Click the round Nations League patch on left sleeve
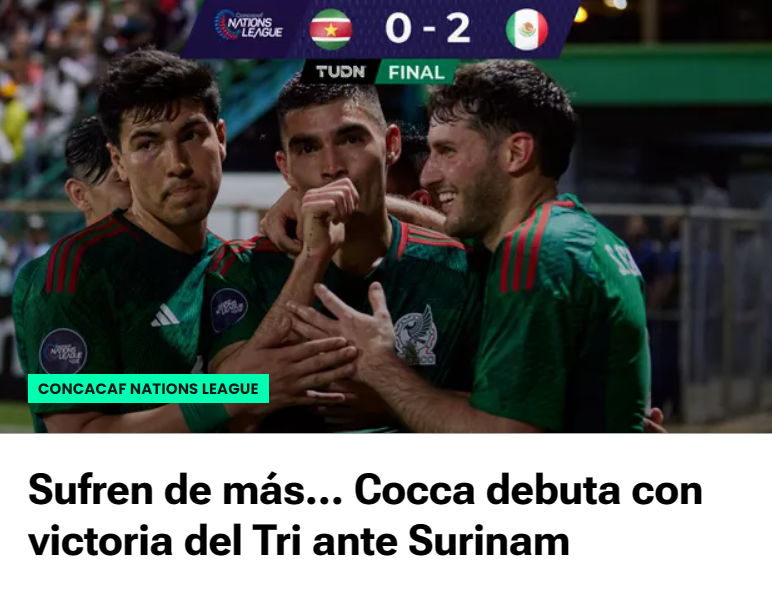The height and width of the screenshot is (602, 772). coord(63,351)
